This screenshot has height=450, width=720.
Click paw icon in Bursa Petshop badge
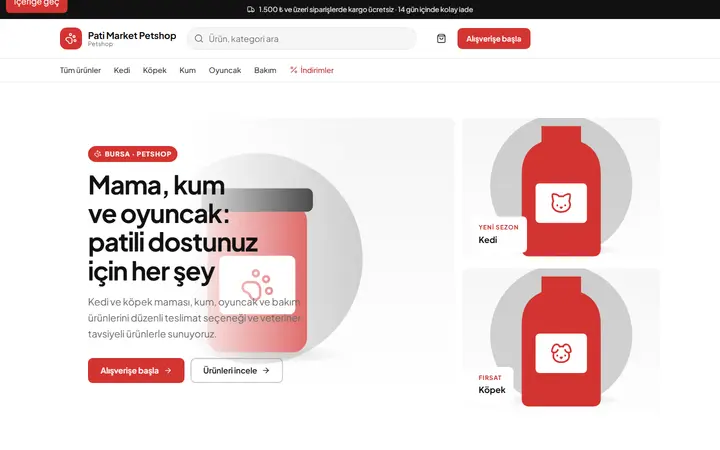tap(97, 154)
